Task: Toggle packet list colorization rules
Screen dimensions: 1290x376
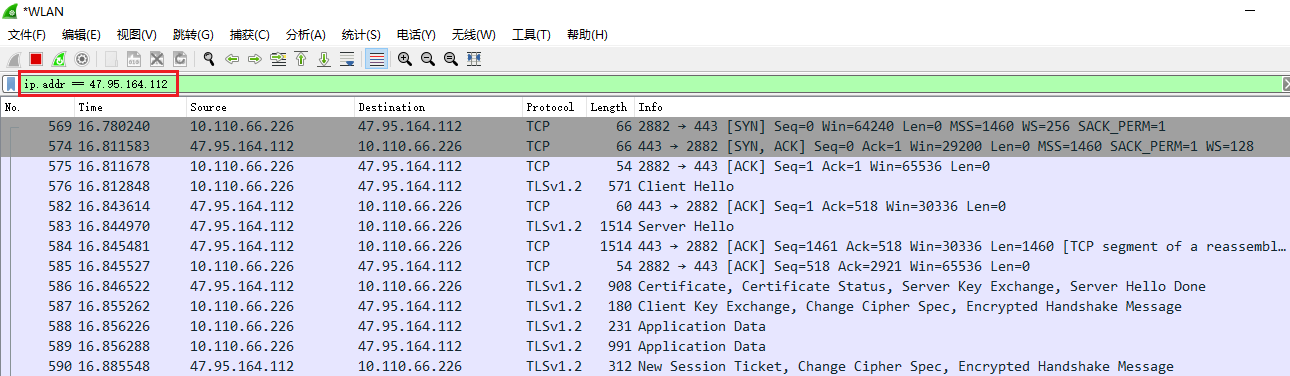Action: pyautogui.click(x=376, y=59)
